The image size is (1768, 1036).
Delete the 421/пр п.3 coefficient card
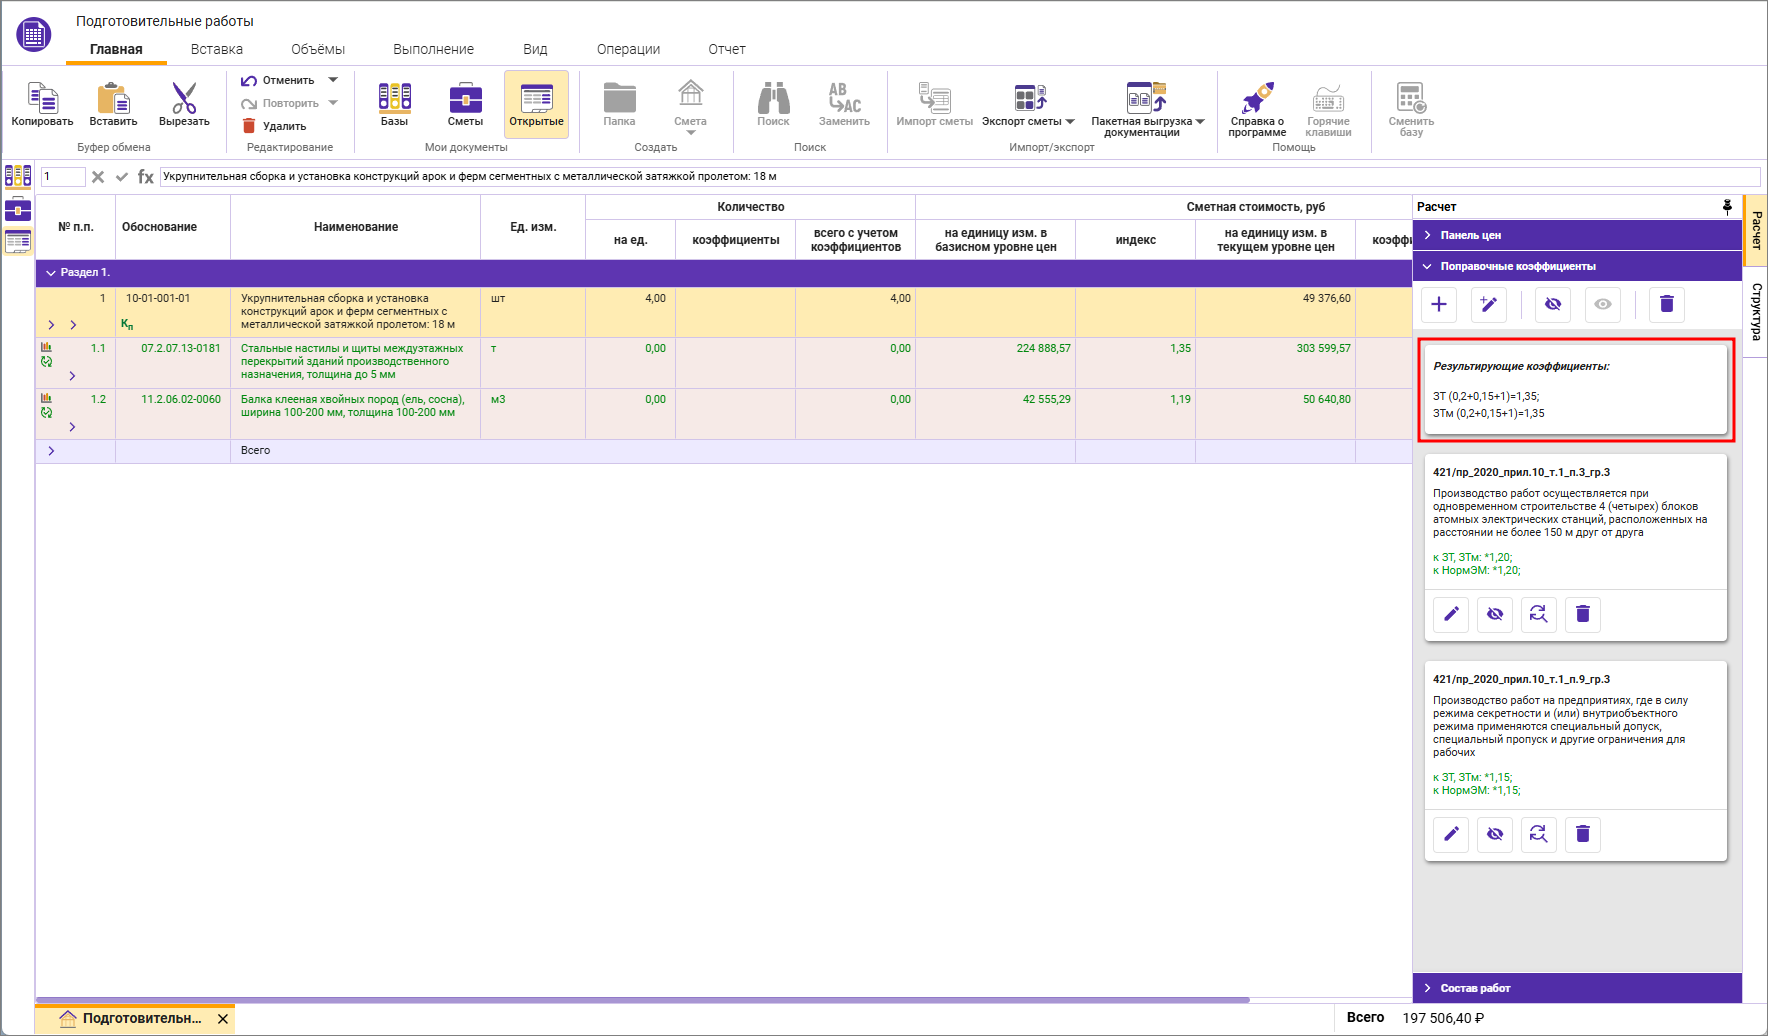coord(1582,614)
